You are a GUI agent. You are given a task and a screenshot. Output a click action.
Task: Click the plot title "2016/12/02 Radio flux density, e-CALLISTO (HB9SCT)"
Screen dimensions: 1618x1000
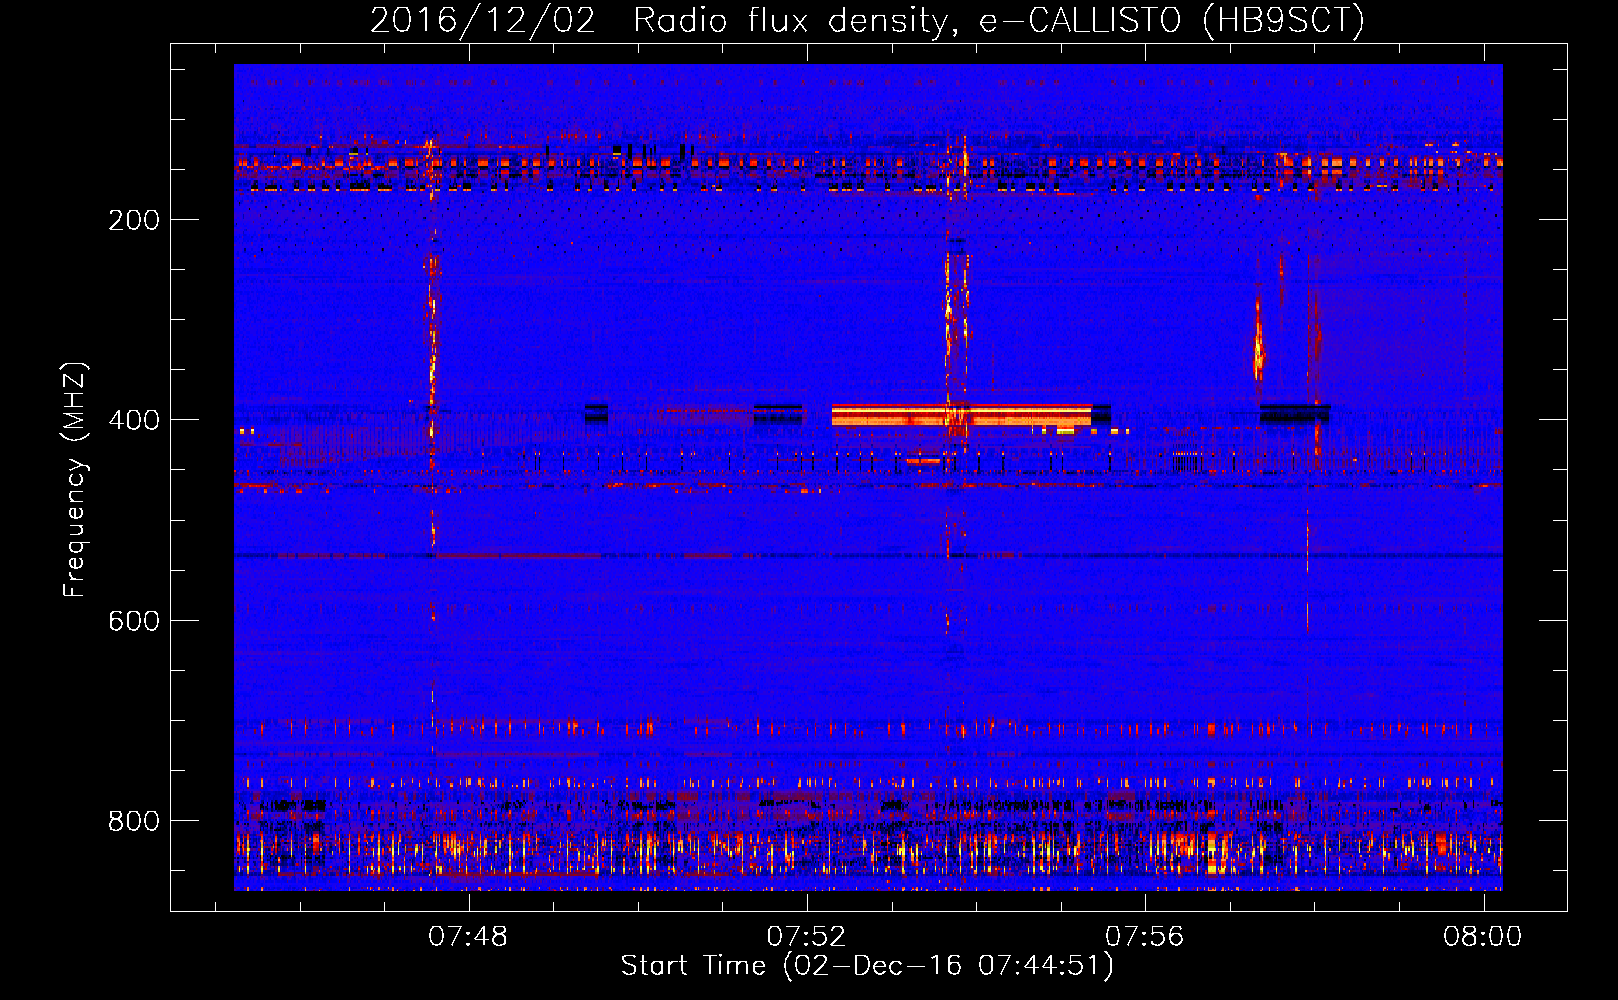867,20
